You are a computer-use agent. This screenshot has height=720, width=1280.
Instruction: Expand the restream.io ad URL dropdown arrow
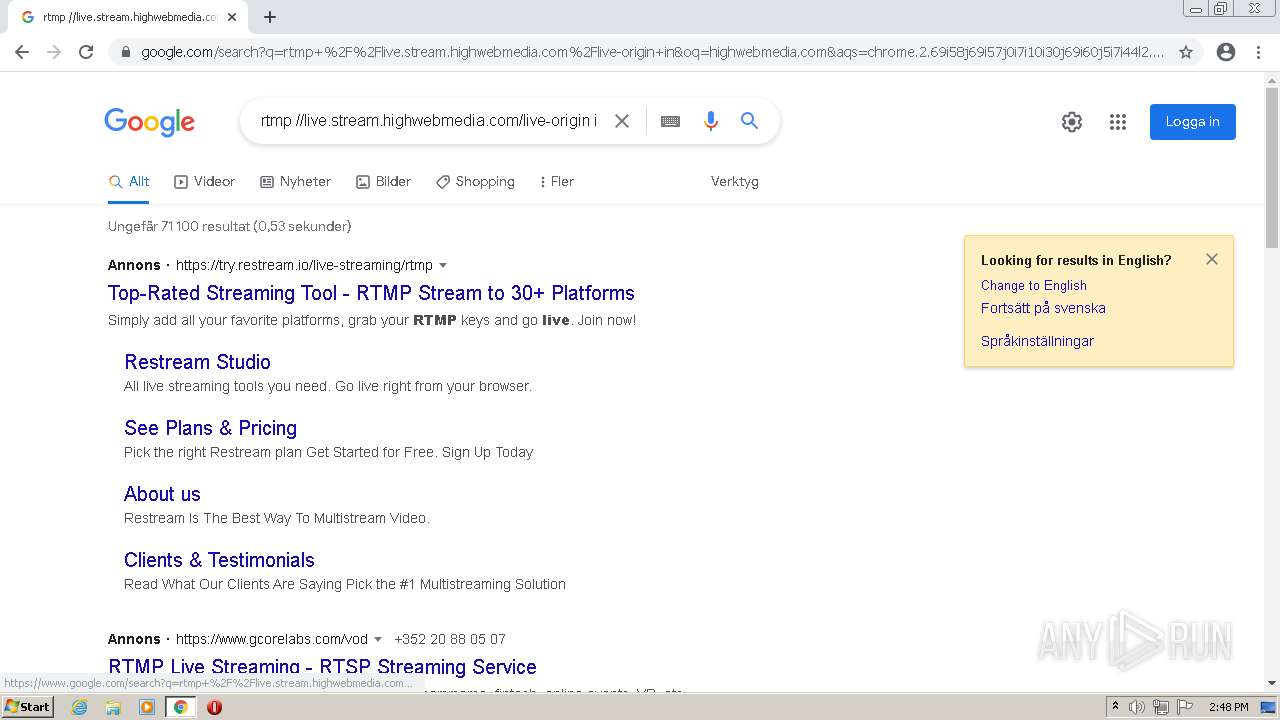443,266
